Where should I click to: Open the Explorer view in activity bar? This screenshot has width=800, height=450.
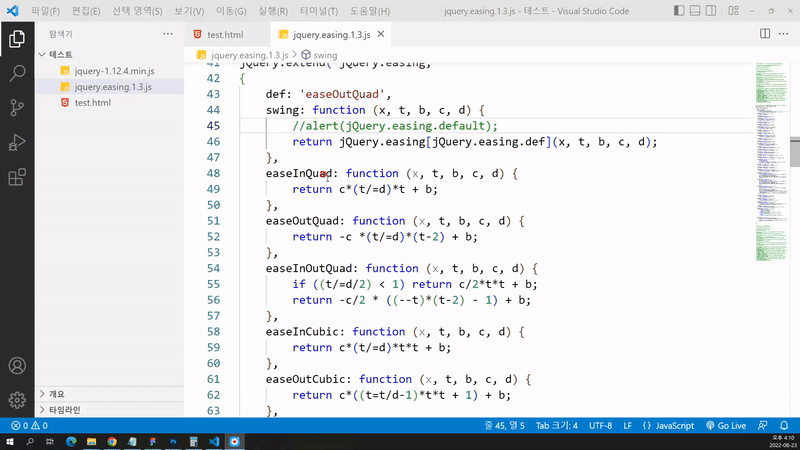(17, 39)
